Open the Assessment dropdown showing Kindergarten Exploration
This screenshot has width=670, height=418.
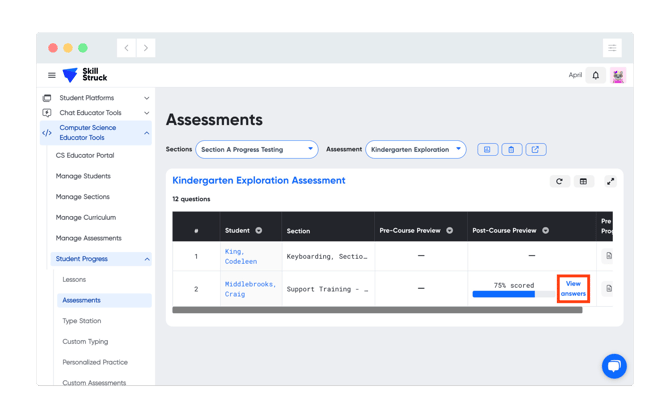click(415, 150)
